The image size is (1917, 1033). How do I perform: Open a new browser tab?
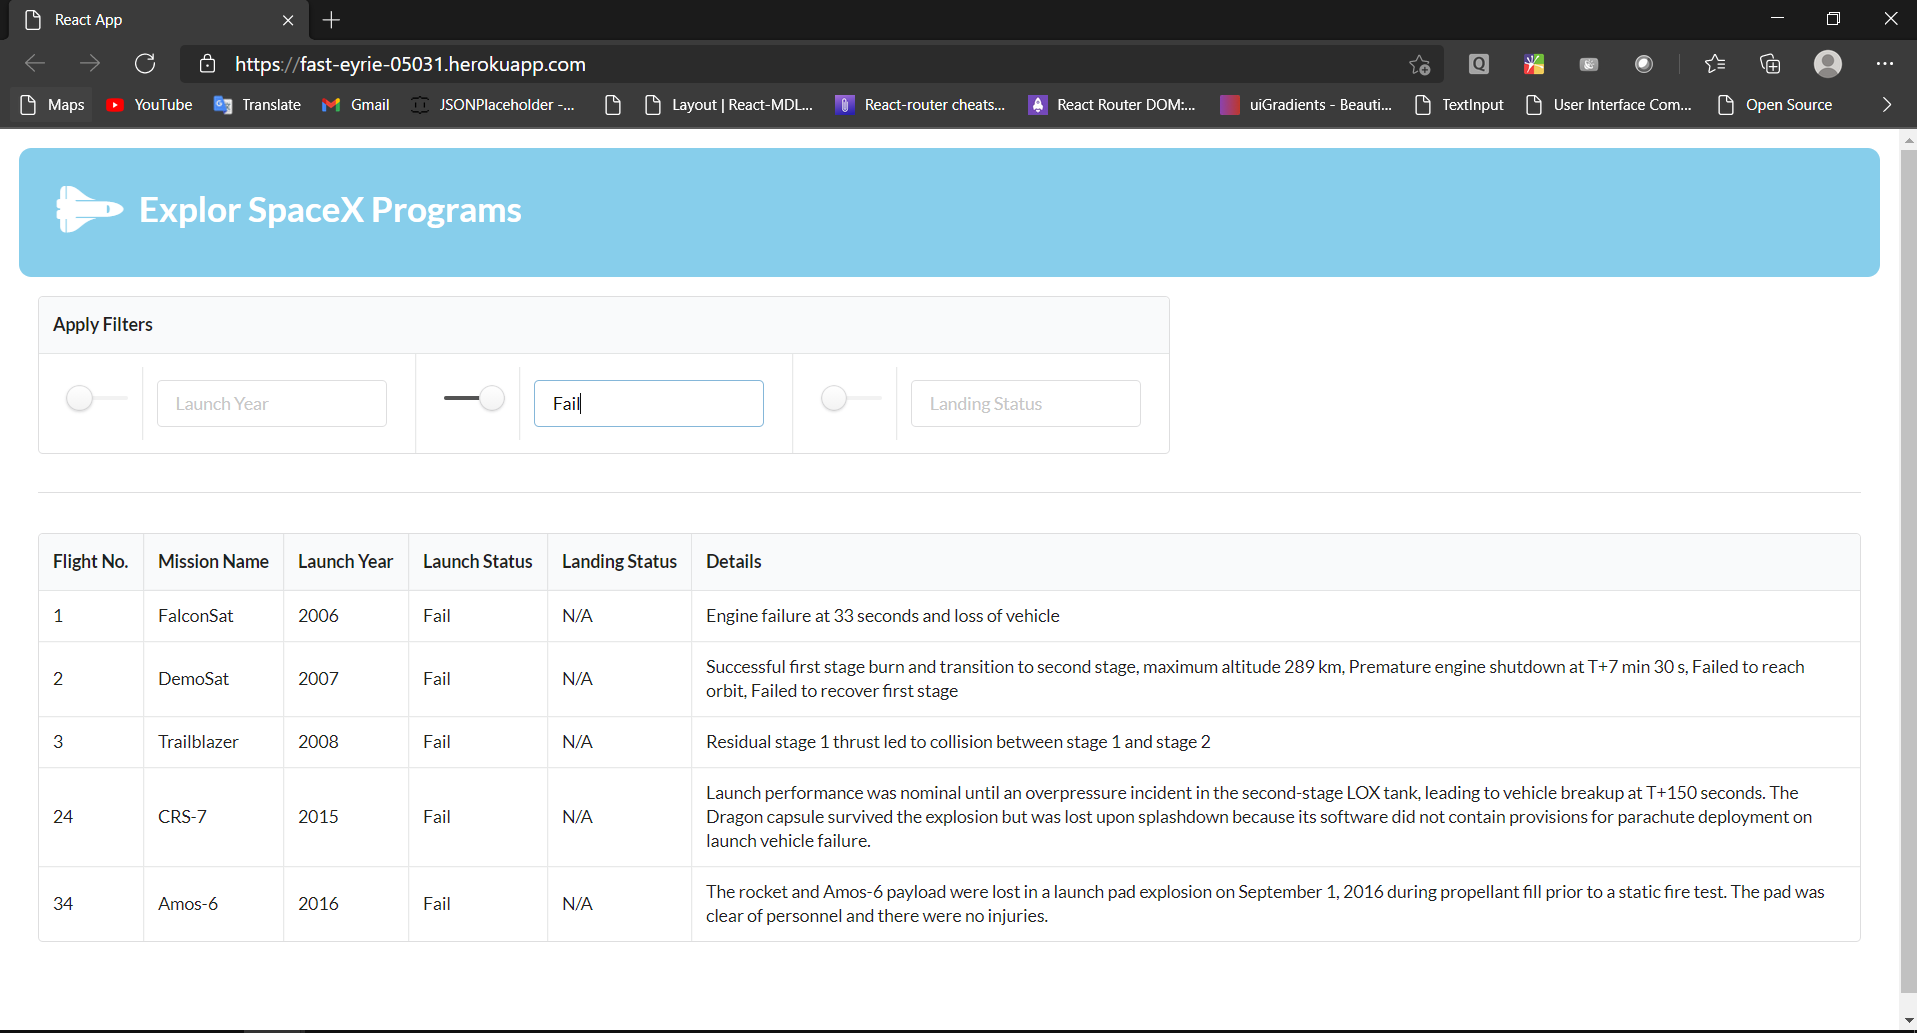[331, 19]
